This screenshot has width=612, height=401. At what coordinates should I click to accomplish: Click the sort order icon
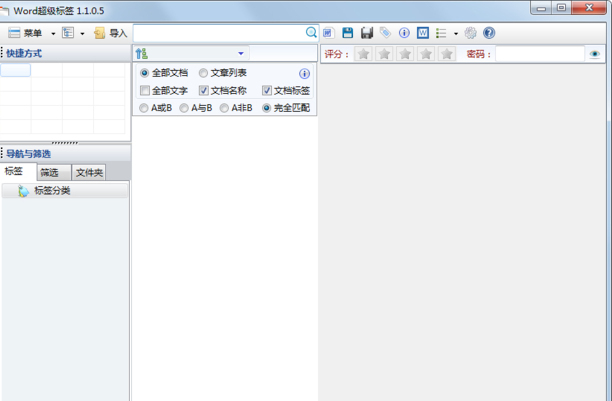coord(142,53)
